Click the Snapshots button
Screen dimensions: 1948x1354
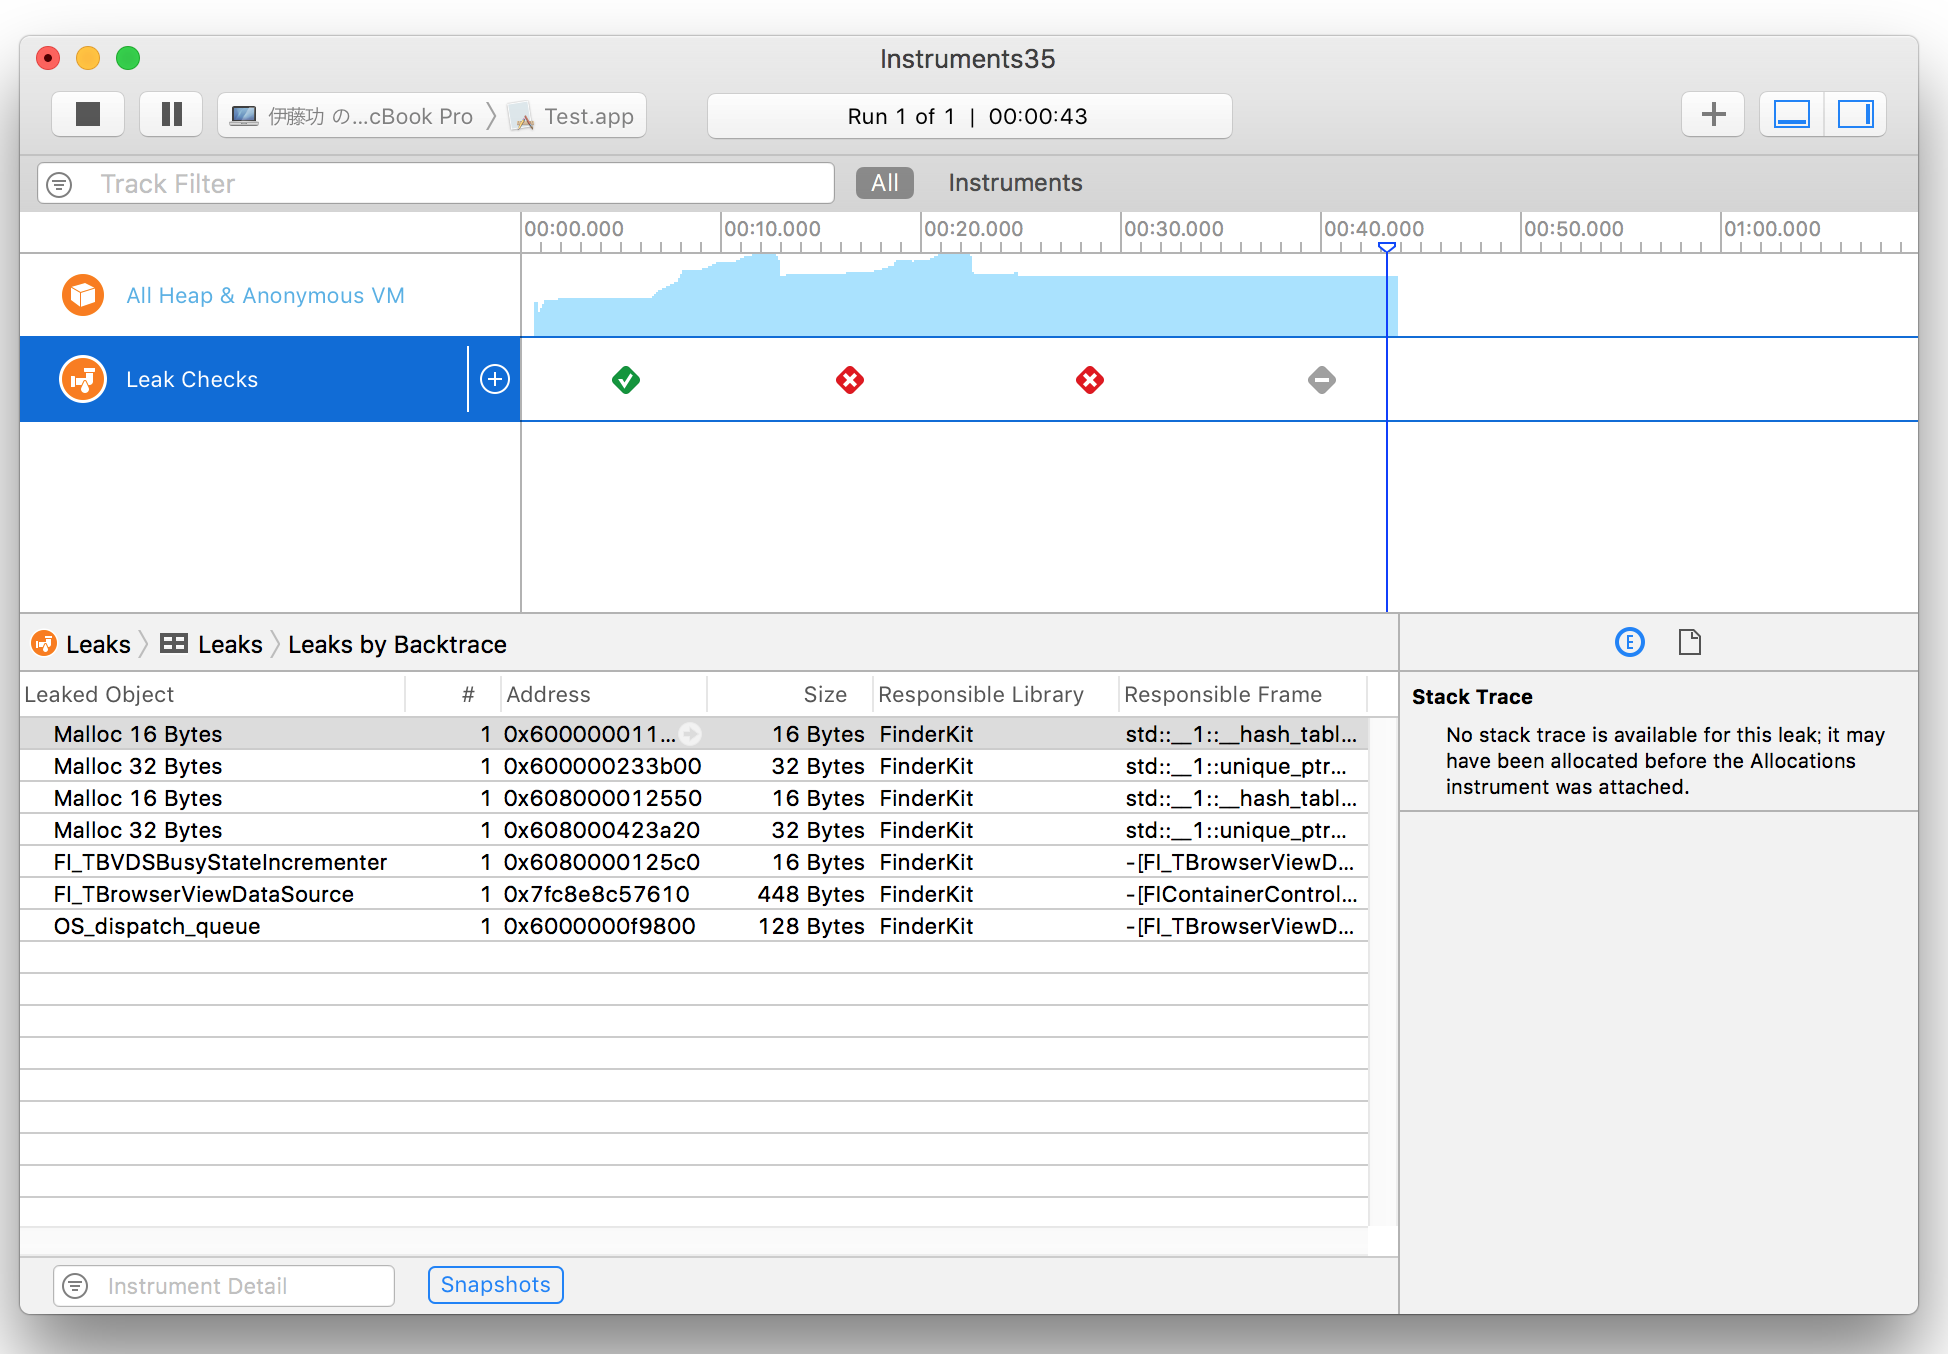pos(496,1285)
